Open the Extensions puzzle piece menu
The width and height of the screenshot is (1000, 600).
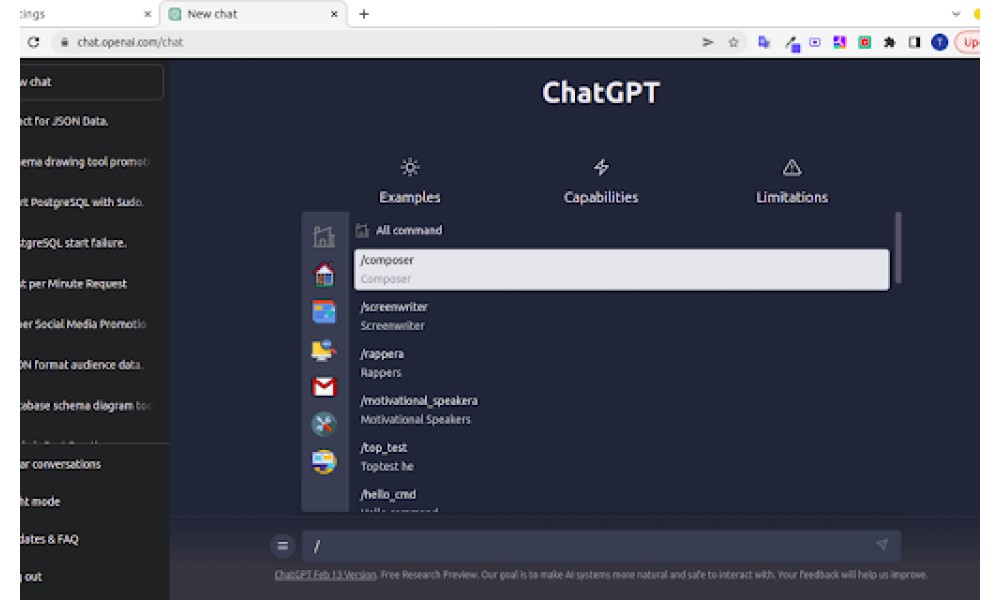[x=890, y=42]
